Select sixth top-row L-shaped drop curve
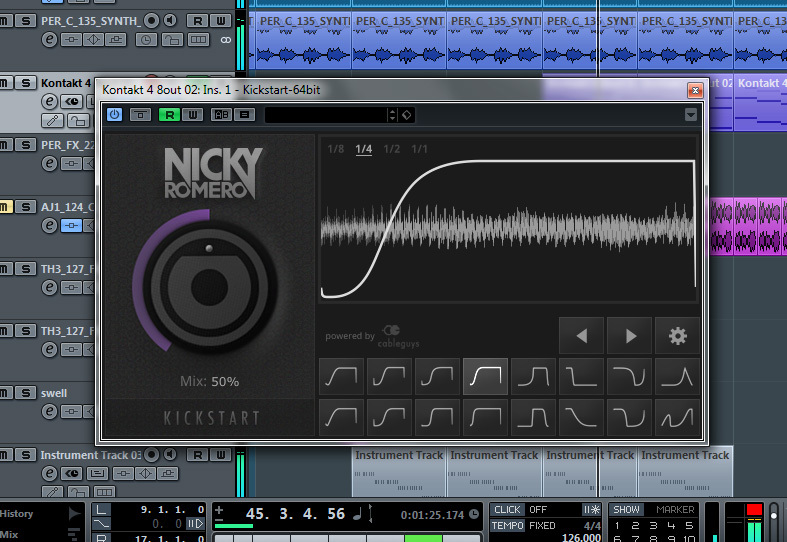 [581, 376]
